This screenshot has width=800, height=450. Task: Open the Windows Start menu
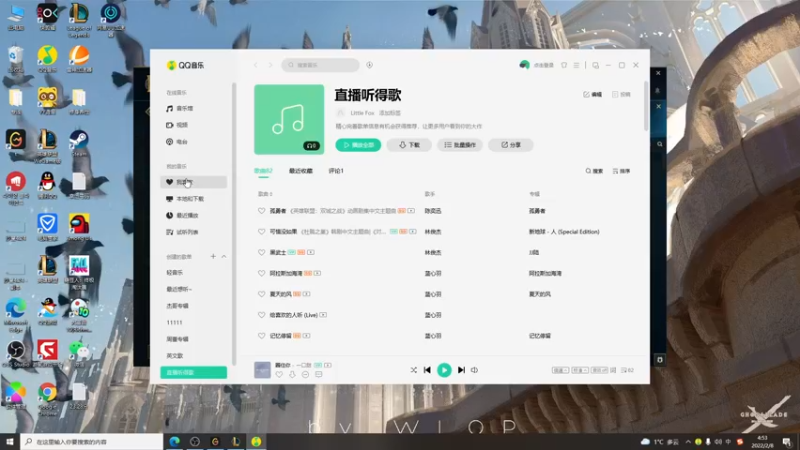pyautogui.click(x=10, y=442)
